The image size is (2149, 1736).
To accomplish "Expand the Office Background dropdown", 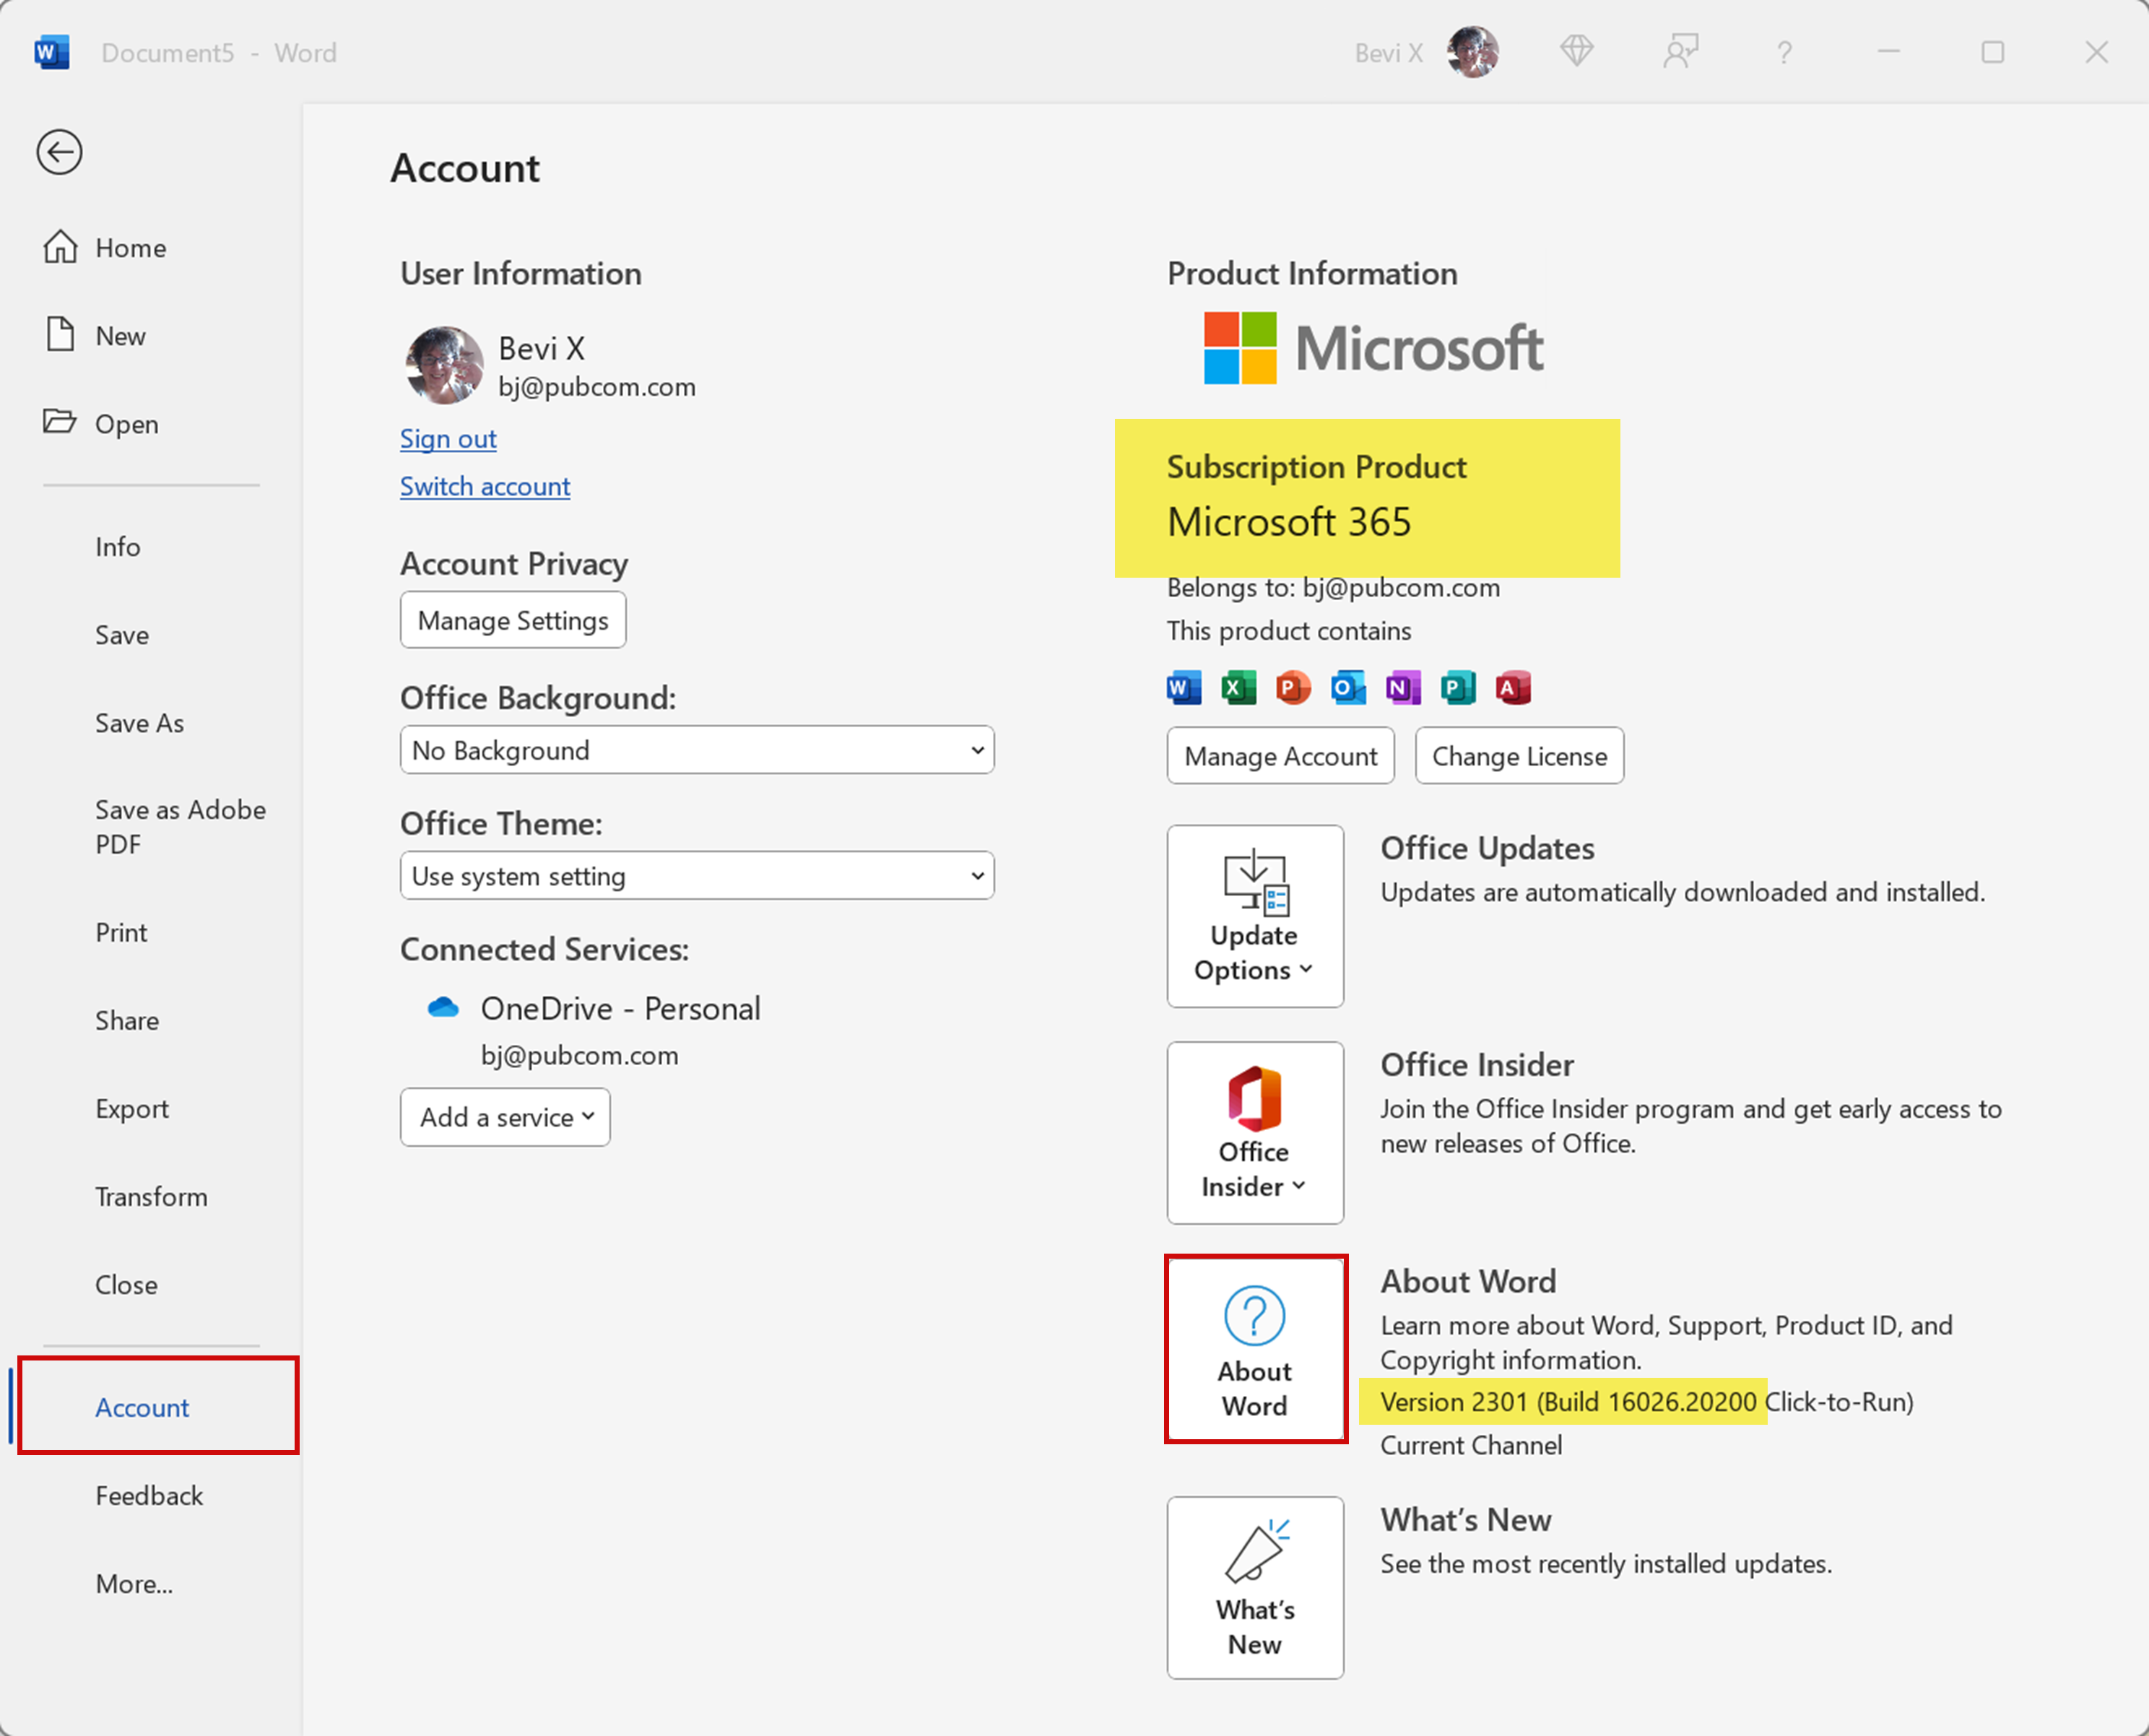I will pyautogui.click(x=697, y=750).
